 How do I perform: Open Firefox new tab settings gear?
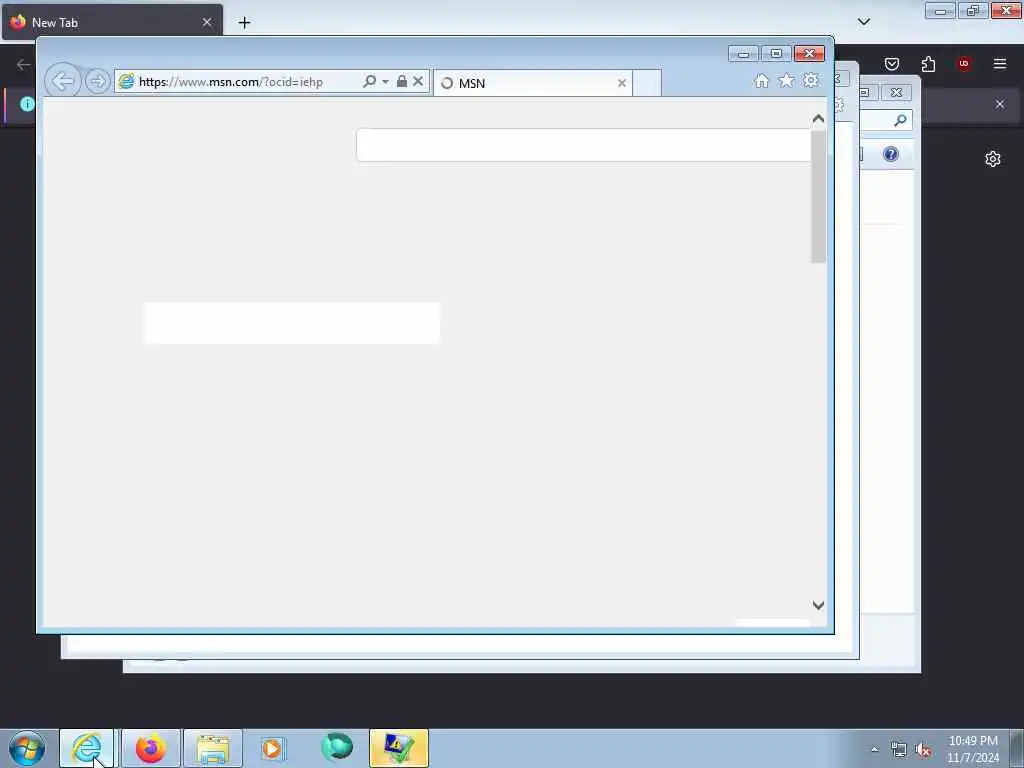(993, 159)
